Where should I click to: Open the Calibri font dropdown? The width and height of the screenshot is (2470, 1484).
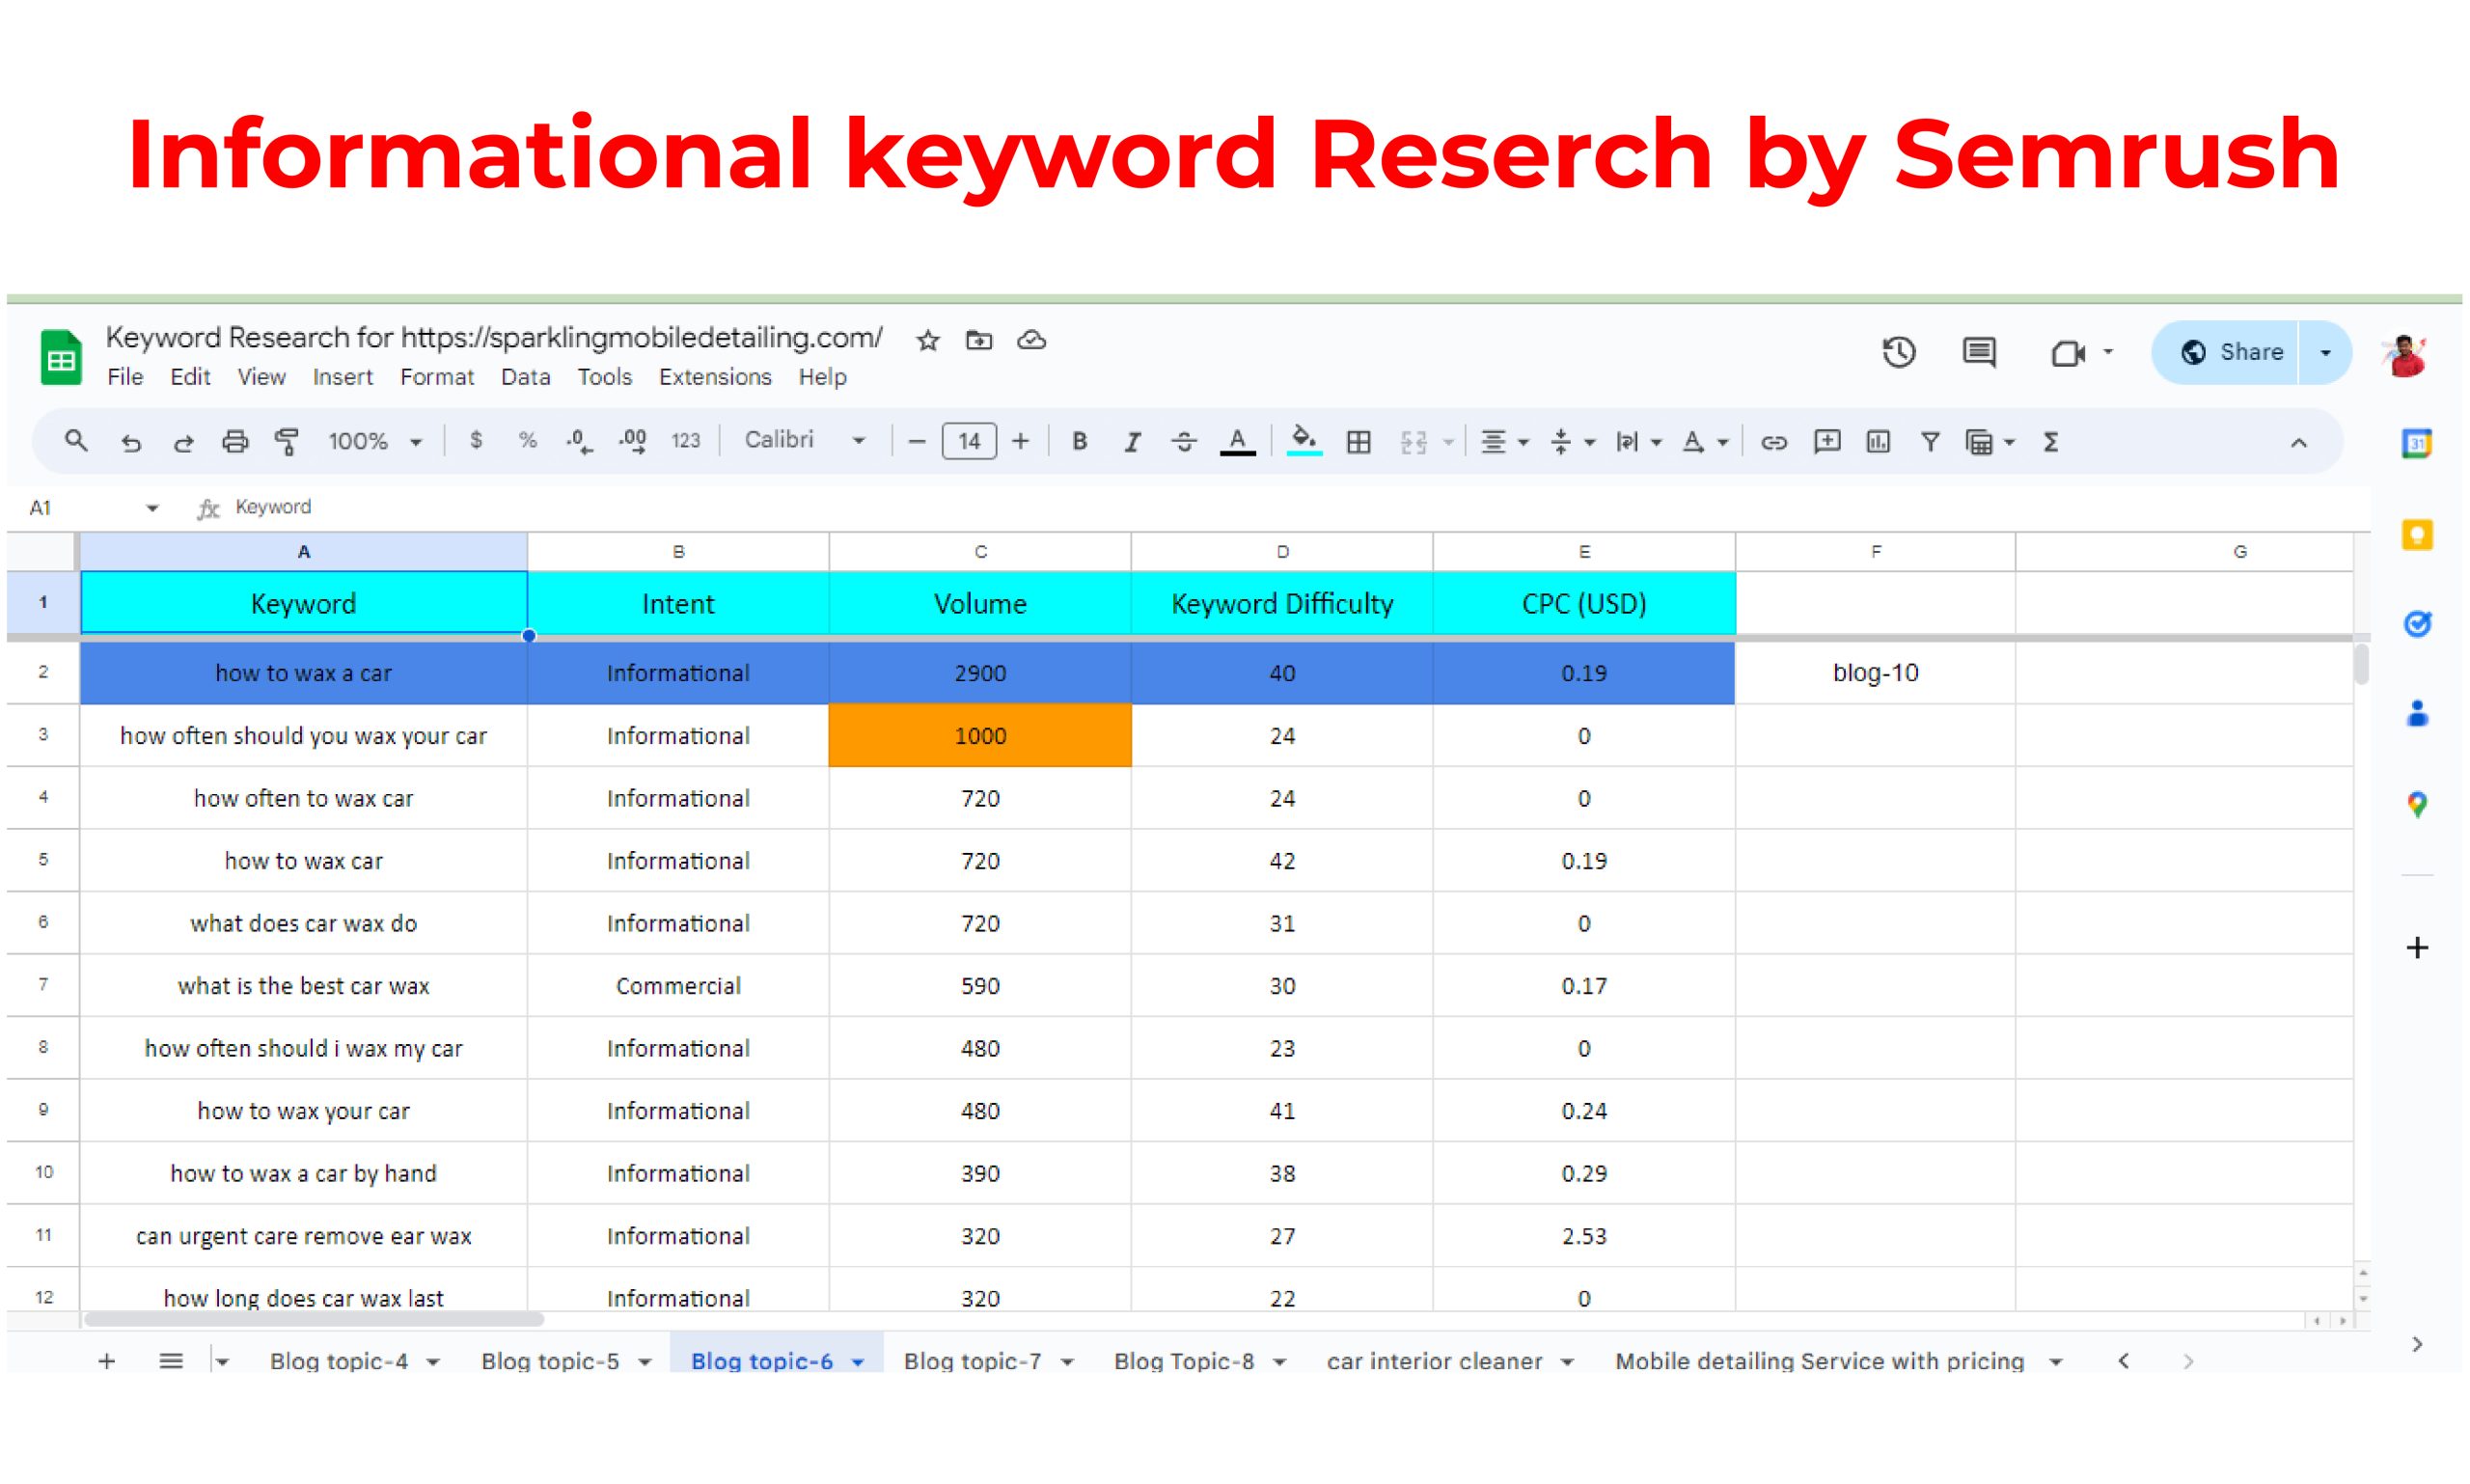pyautogui.click(x=805, y=440)
